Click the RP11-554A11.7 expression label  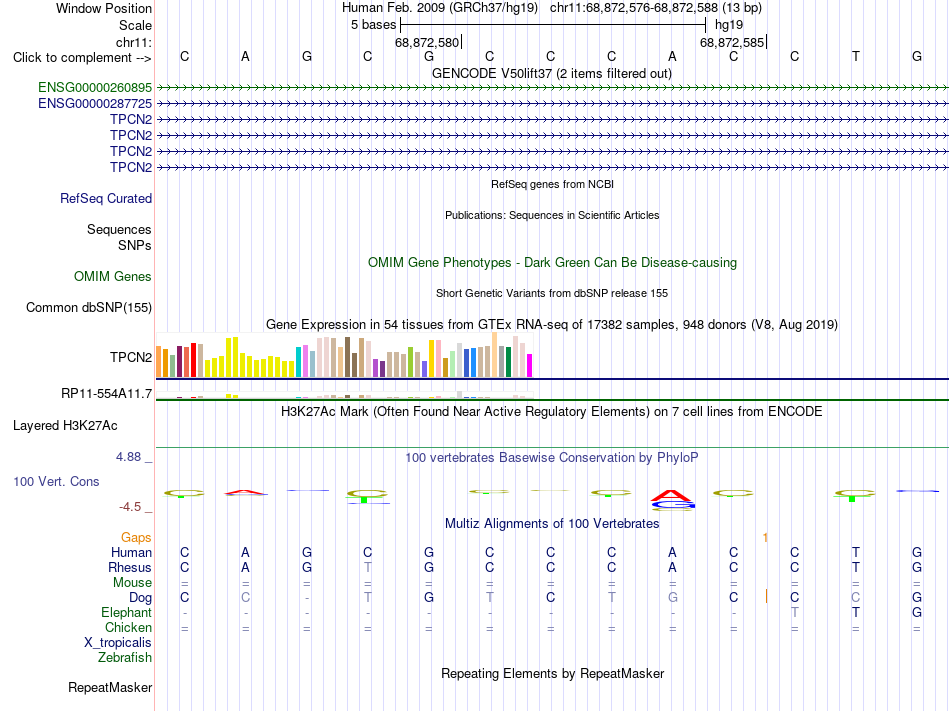[107, 394]
